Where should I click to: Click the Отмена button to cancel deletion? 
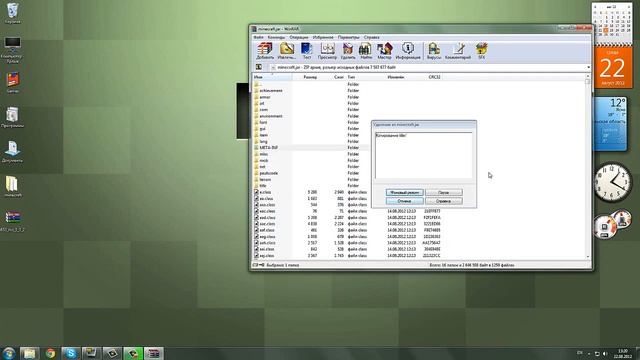[x=404, y=201]
